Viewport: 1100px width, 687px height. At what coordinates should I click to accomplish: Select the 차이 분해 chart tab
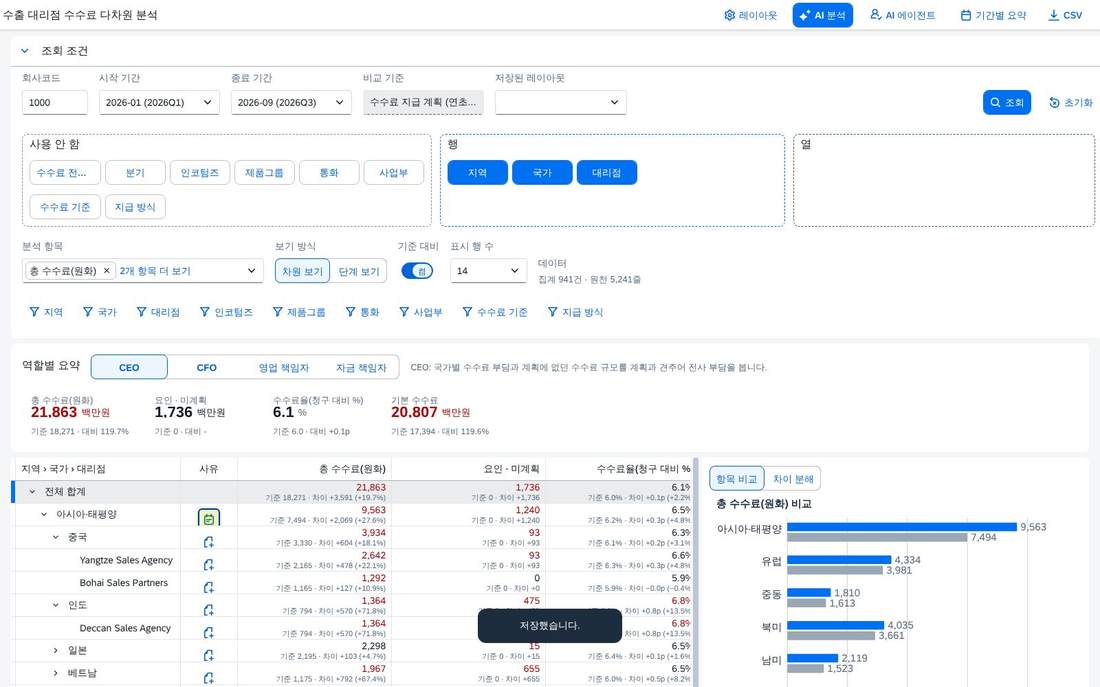793,479
